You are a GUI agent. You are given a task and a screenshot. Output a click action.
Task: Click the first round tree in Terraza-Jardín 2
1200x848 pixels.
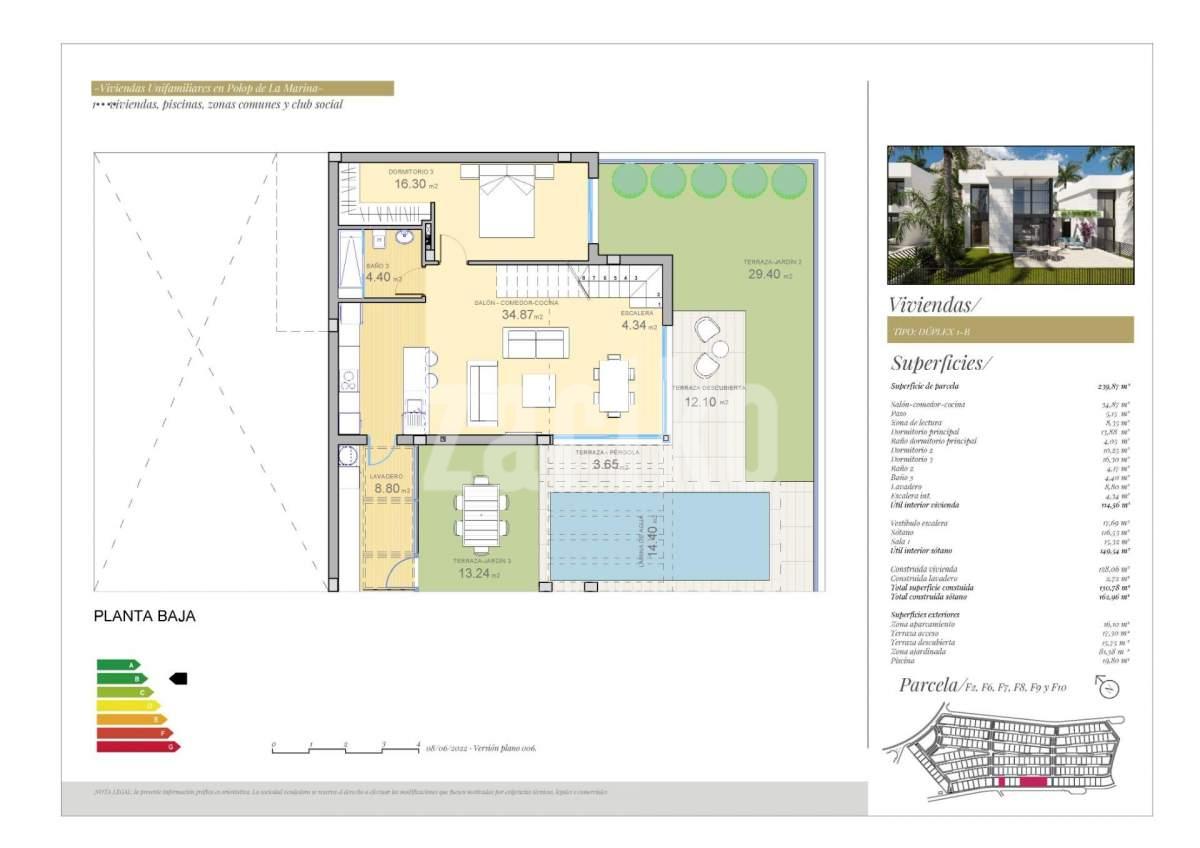point(629,180)
